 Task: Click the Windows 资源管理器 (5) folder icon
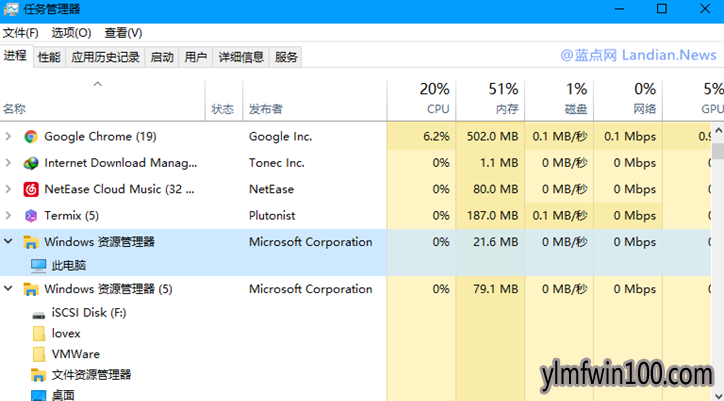pos(31,289)
